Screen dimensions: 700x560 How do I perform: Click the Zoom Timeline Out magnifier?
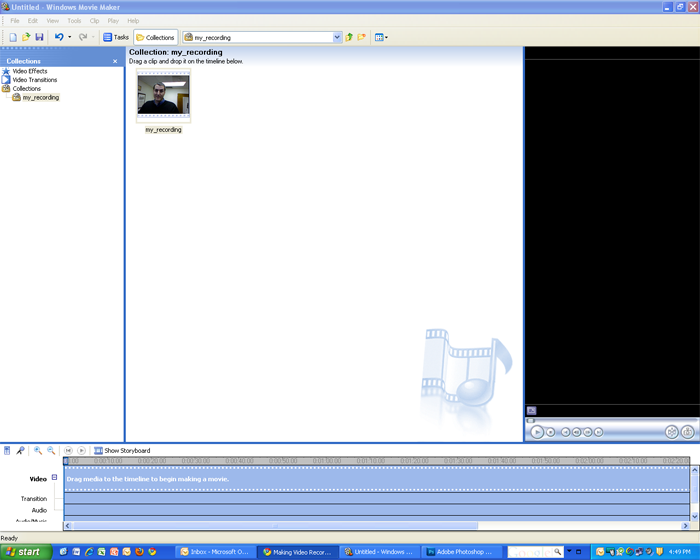(51, 451)
